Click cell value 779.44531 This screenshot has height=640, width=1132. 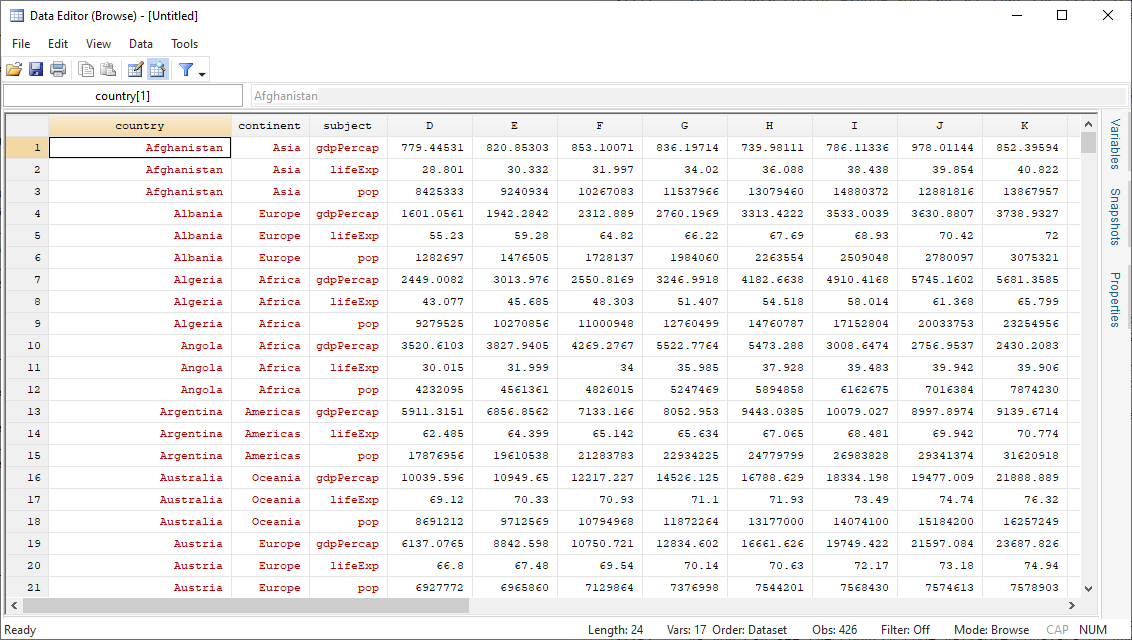(x=432, y=147)
